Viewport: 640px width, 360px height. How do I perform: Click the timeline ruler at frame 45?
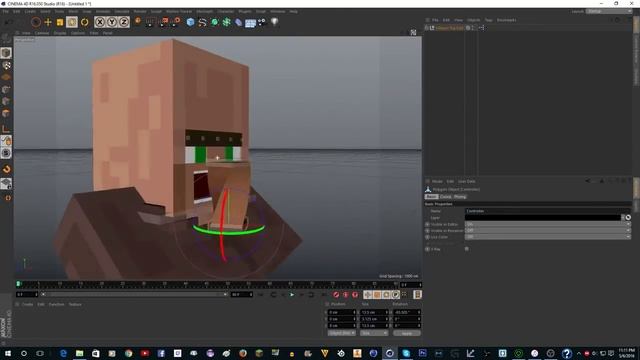tap(207, 284)
